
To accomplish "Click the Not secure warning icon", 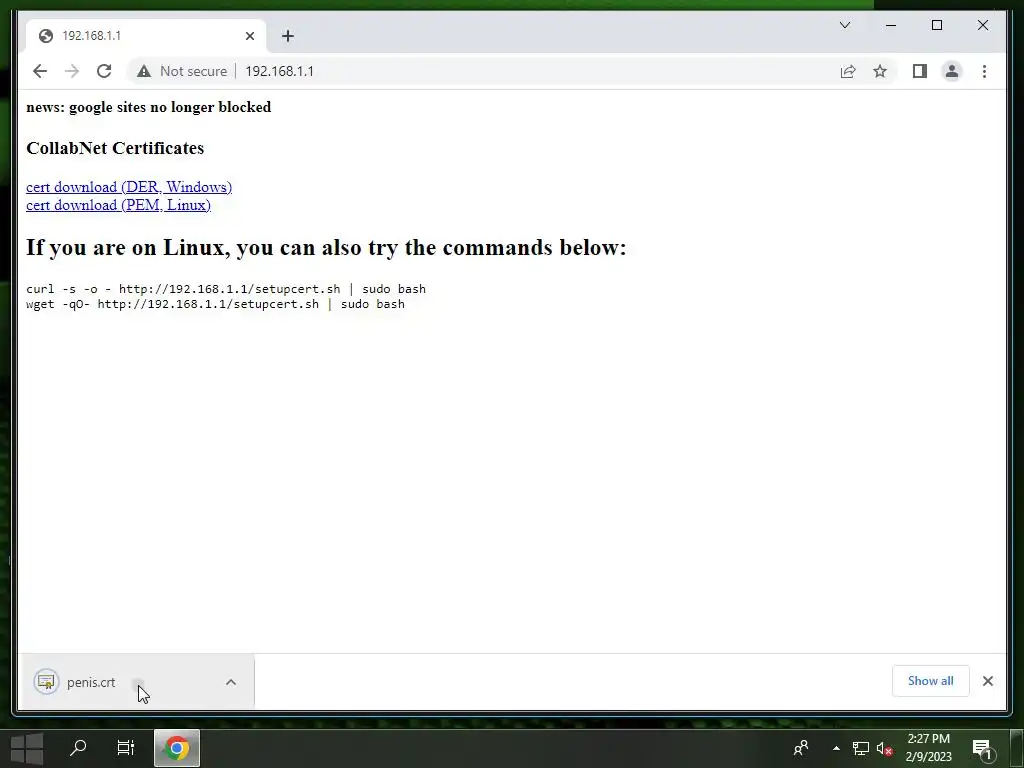I will (144, 71).
